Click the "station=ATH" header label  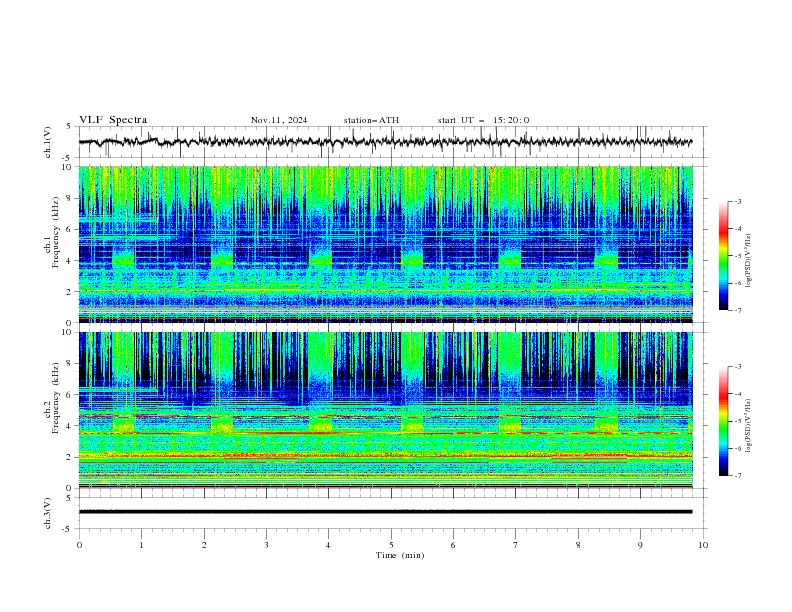point(371,120)
